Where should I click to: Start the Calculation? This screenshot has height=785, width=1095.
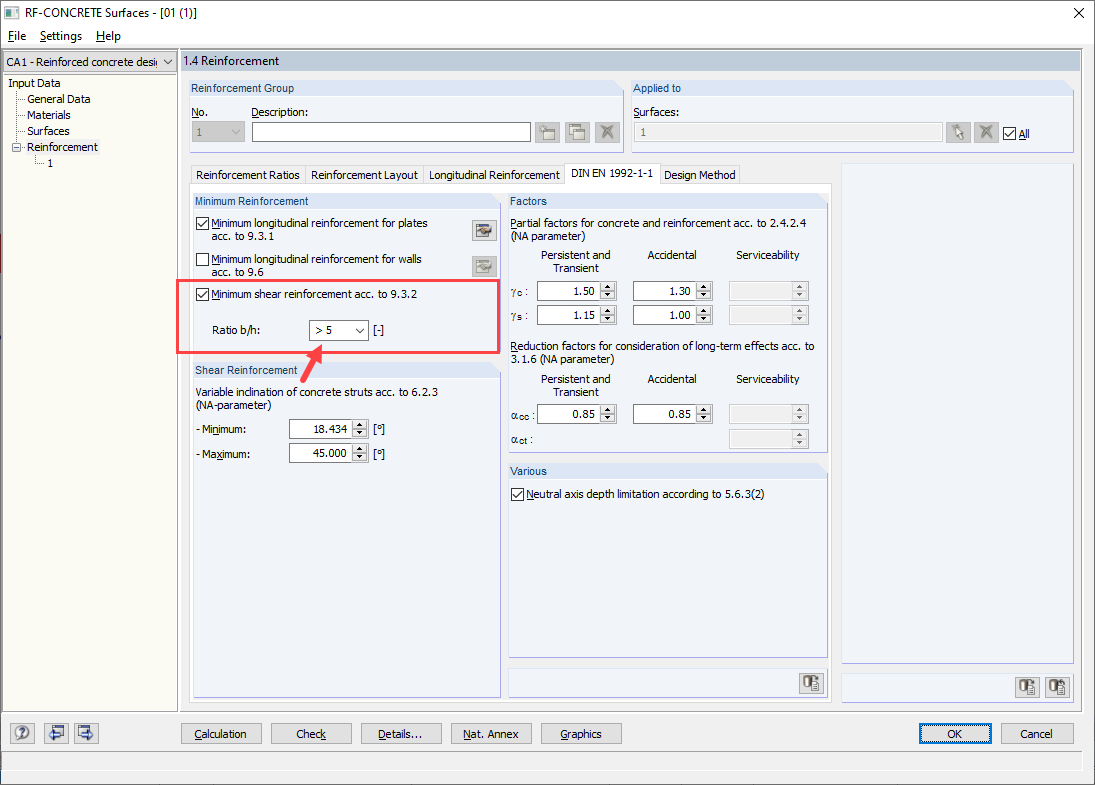pyautogui.click(x=221, y=733)
